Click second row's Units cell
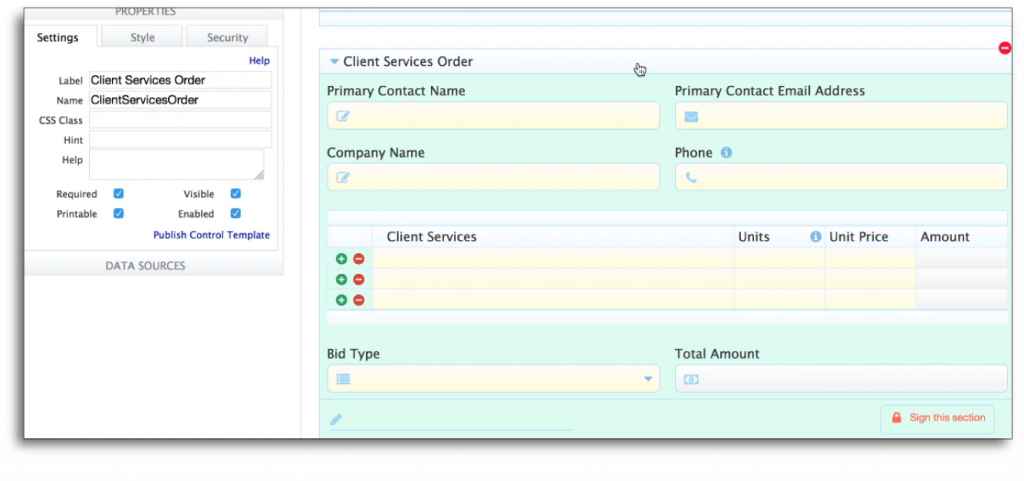1024x481 pixels. coord(780,279)
